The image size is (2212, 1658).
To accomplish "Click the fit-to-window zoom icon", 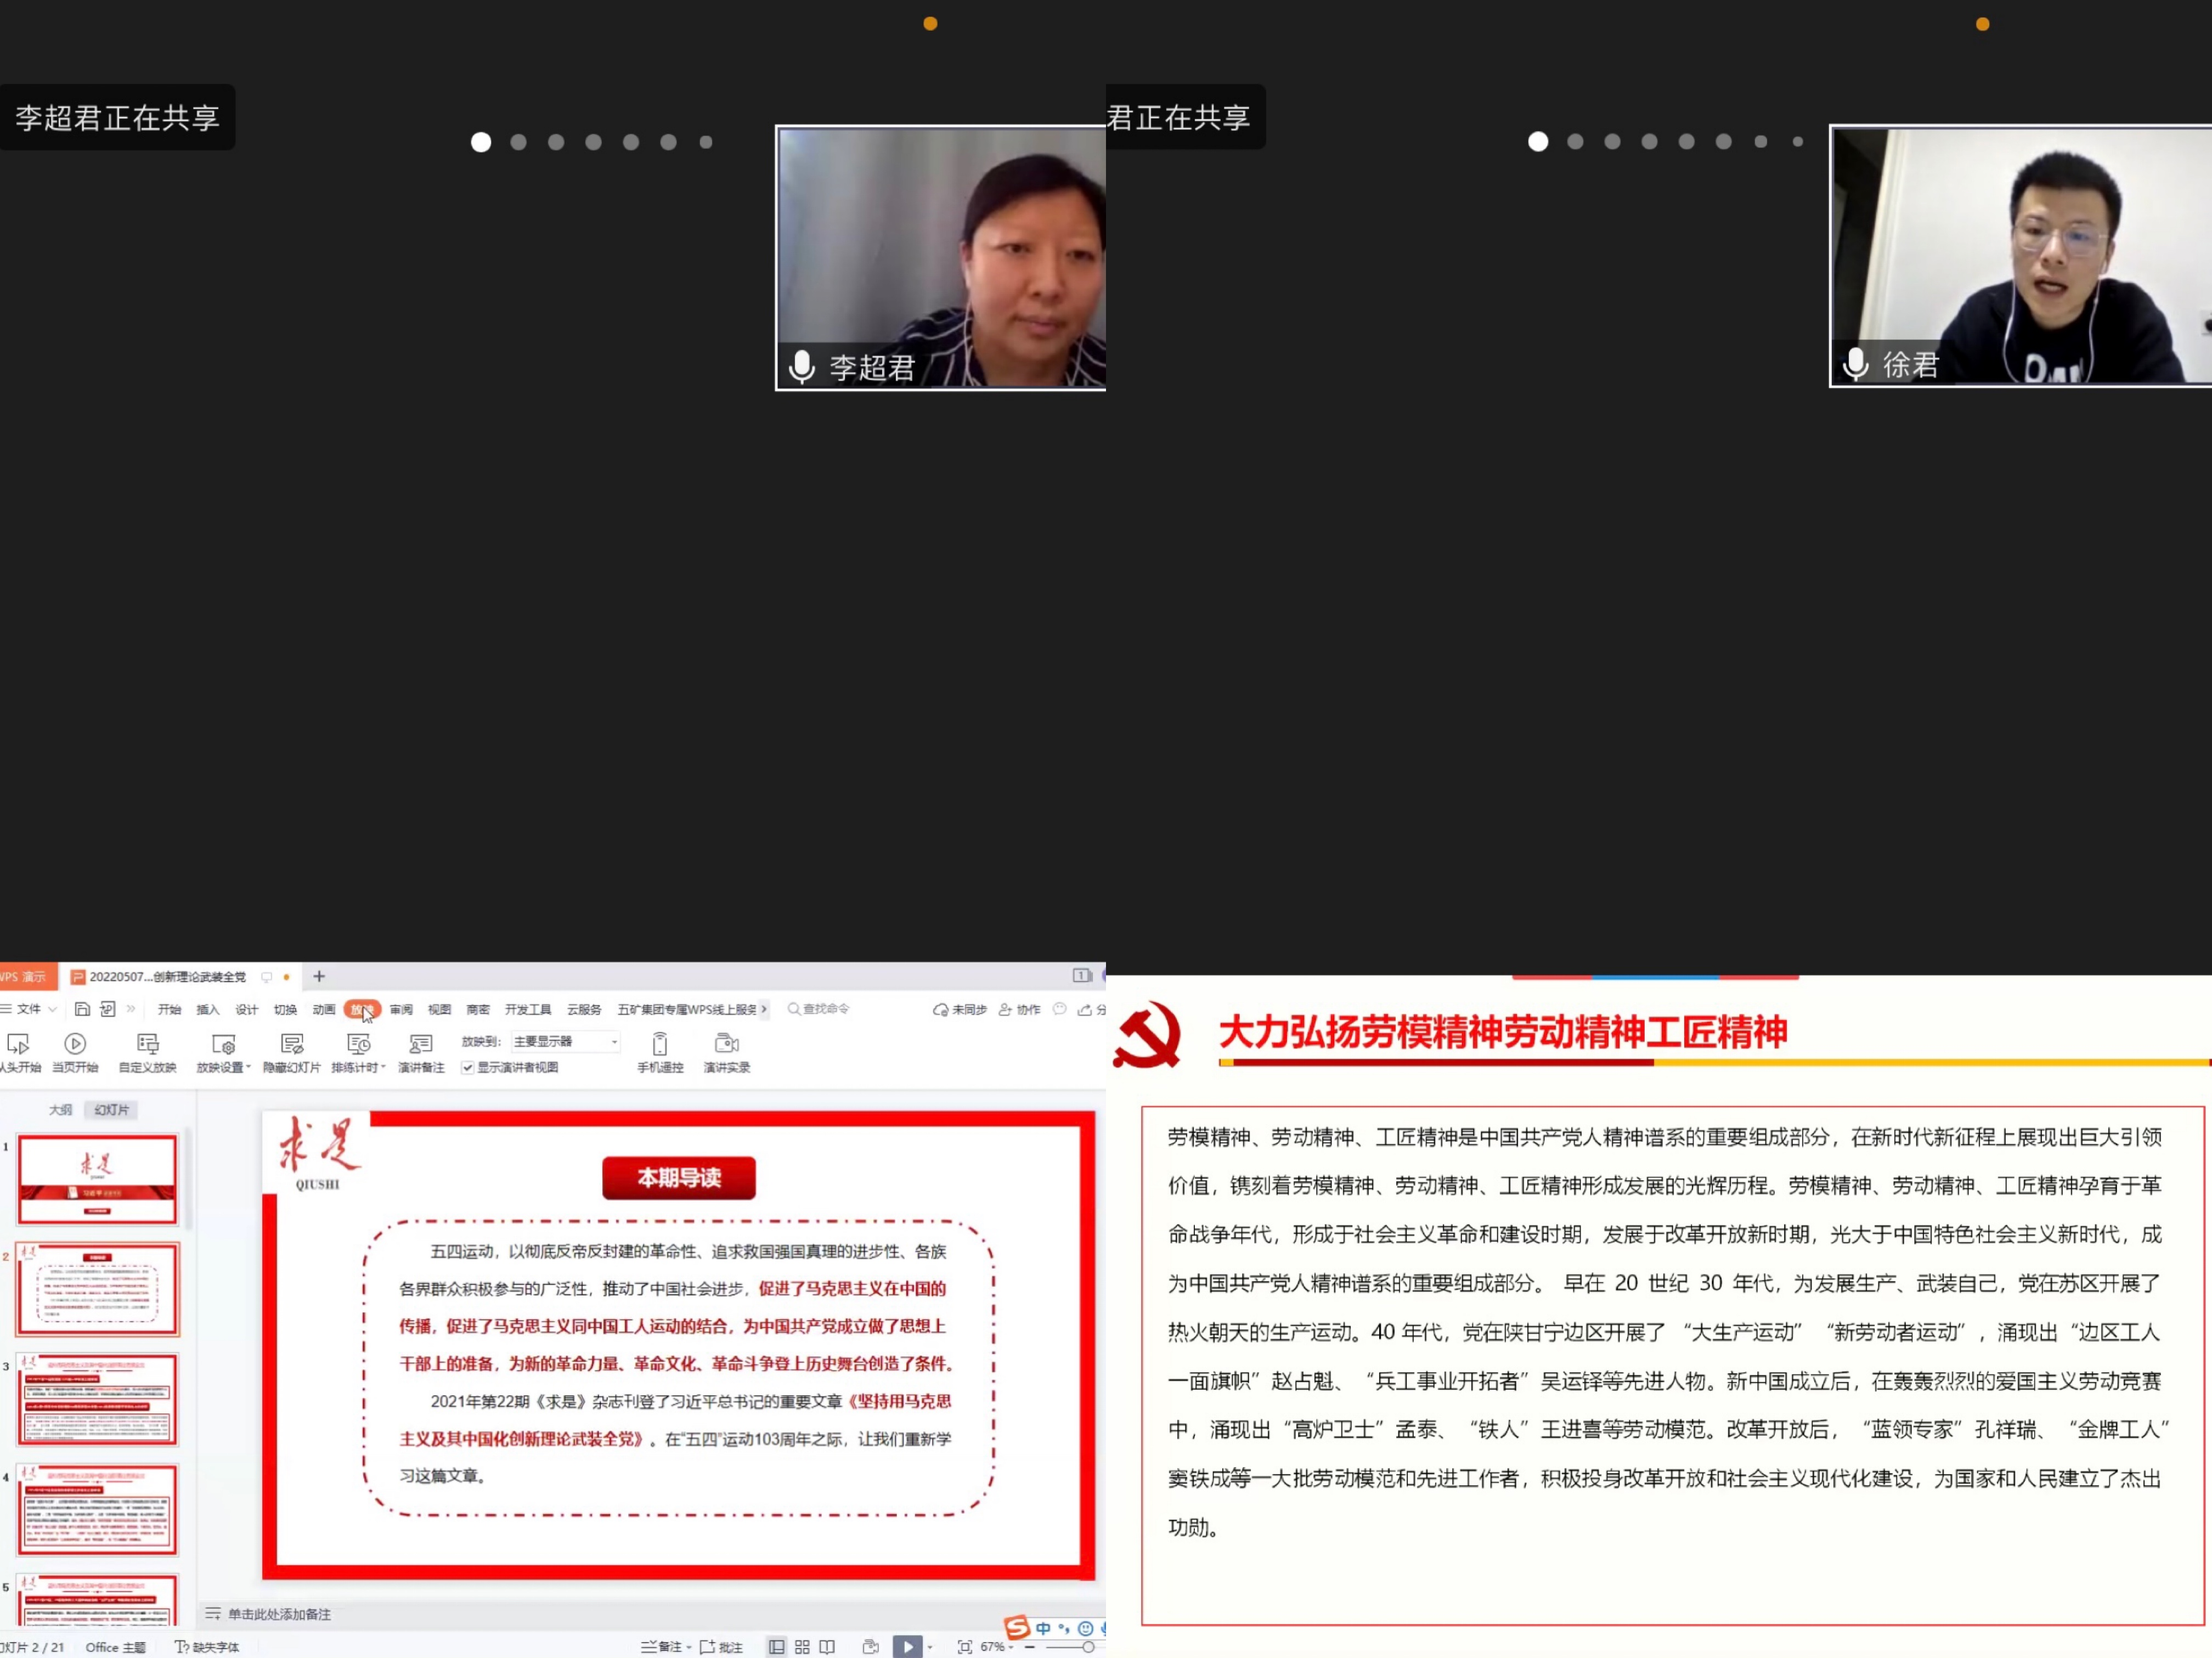I will click(964, 1647).
